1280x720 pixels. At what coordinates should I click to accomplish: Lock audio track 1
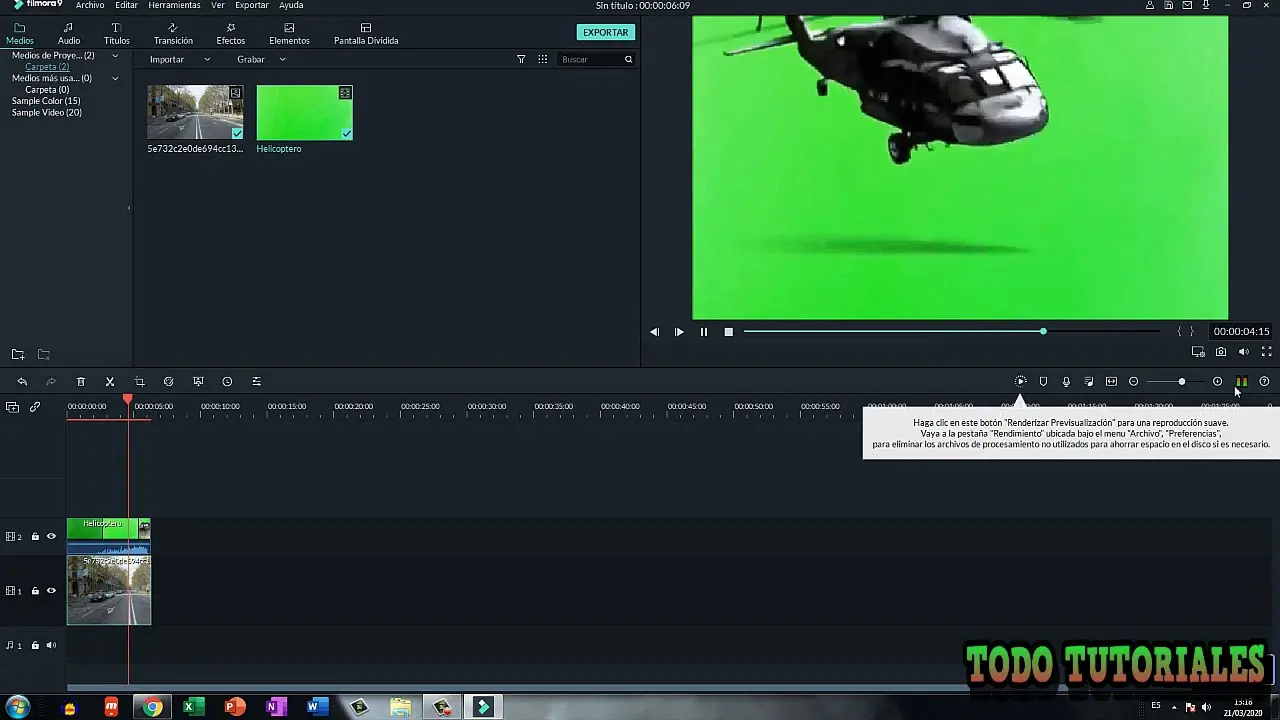pyautogui.click(x=35, y=646)
